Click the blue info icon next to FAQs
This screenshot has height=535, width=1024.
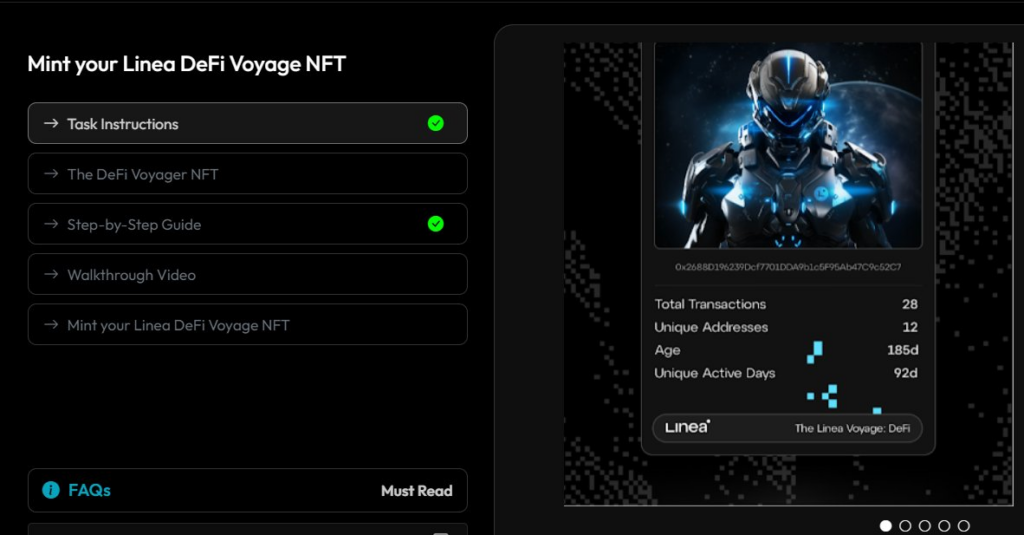[x=51, y=490]
